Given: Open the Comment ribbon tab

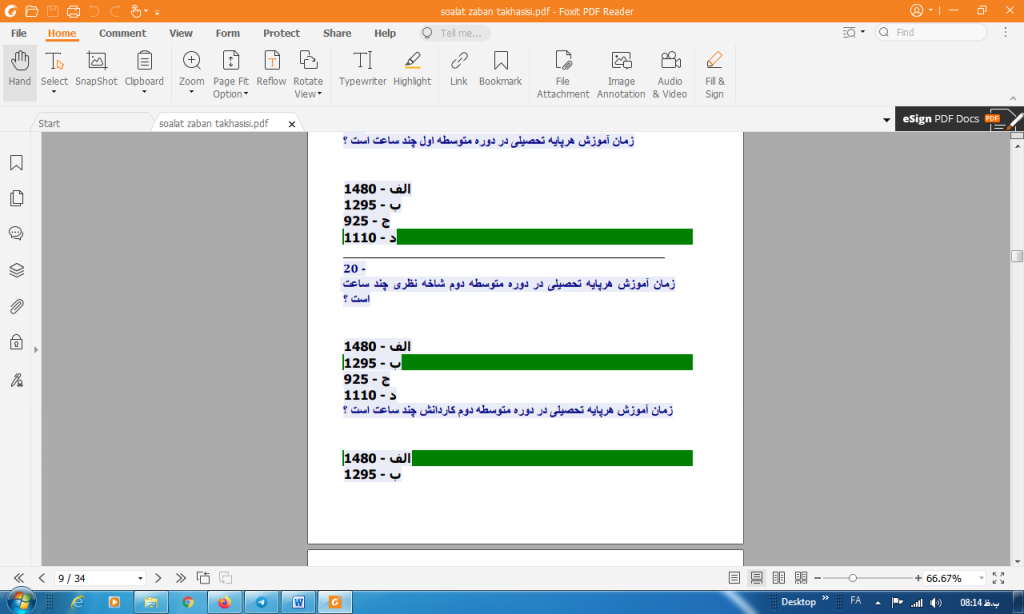Looking at the screenshot, I should tap(122, 33).
